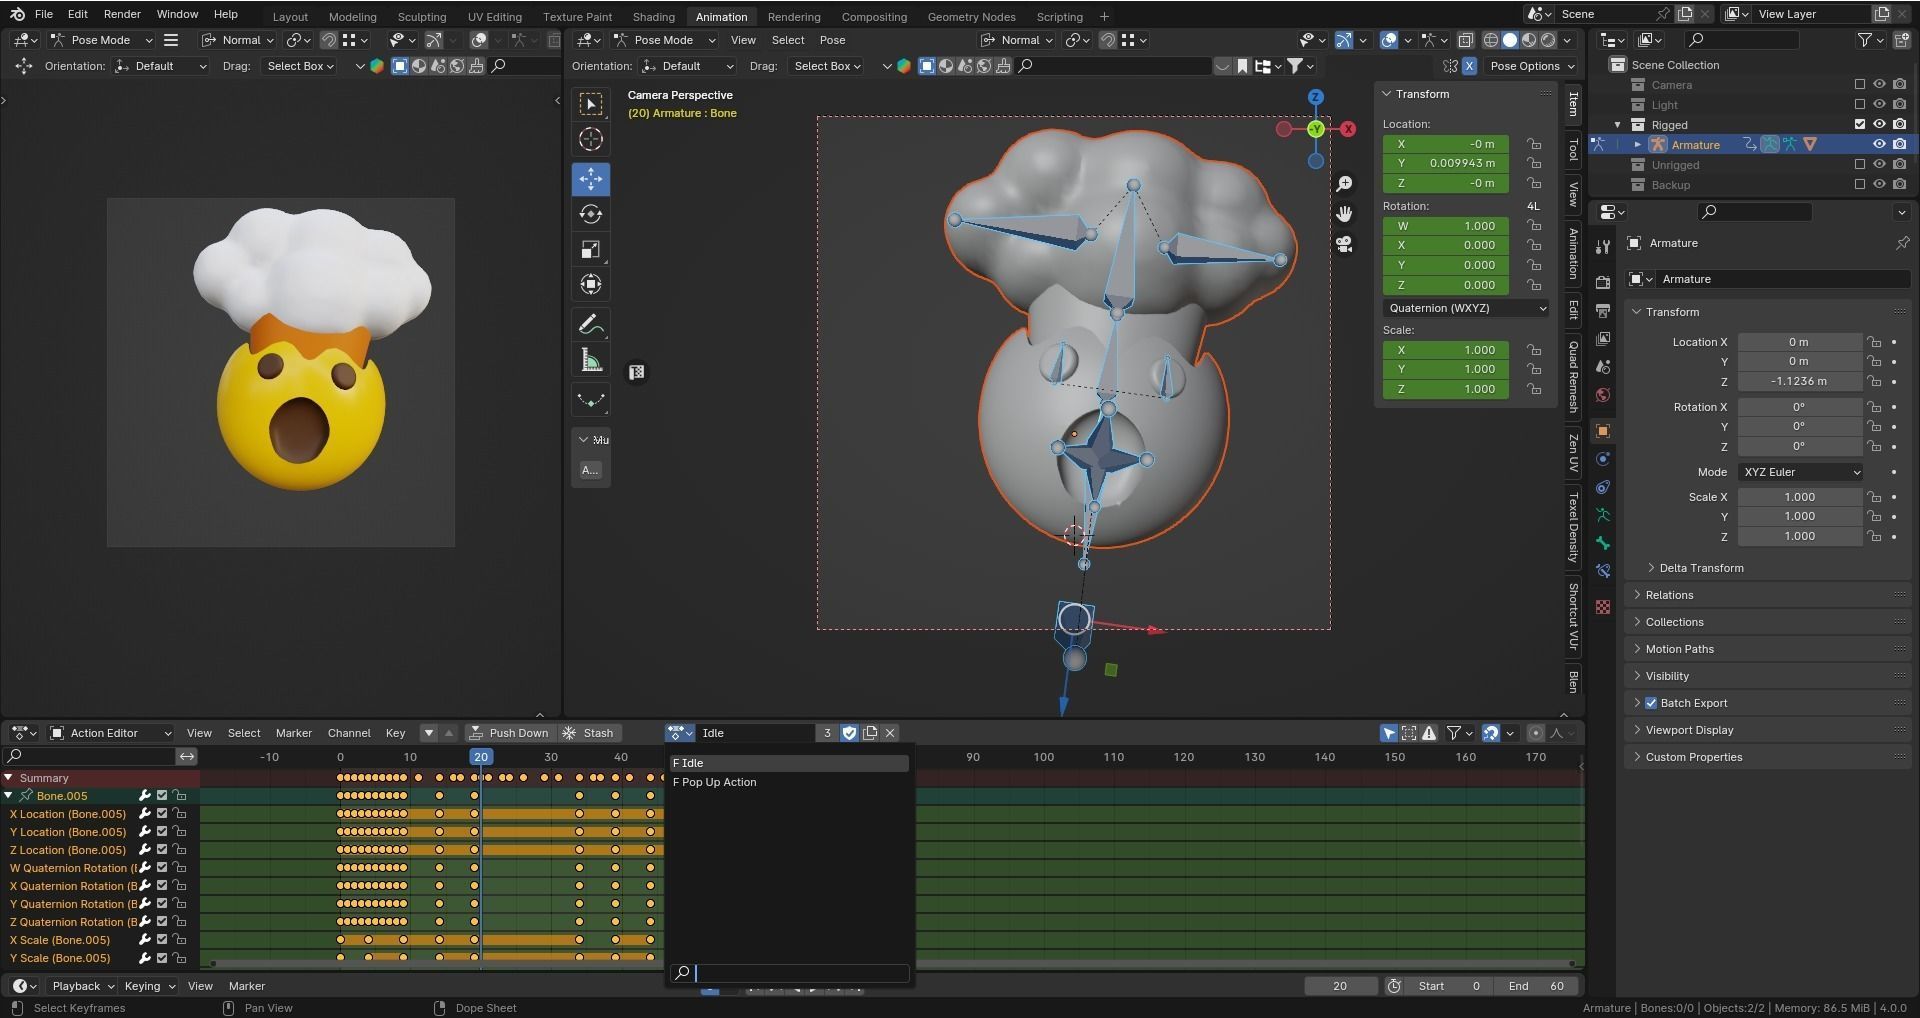Open the Action Editor mode dropdown

(110, 733)
